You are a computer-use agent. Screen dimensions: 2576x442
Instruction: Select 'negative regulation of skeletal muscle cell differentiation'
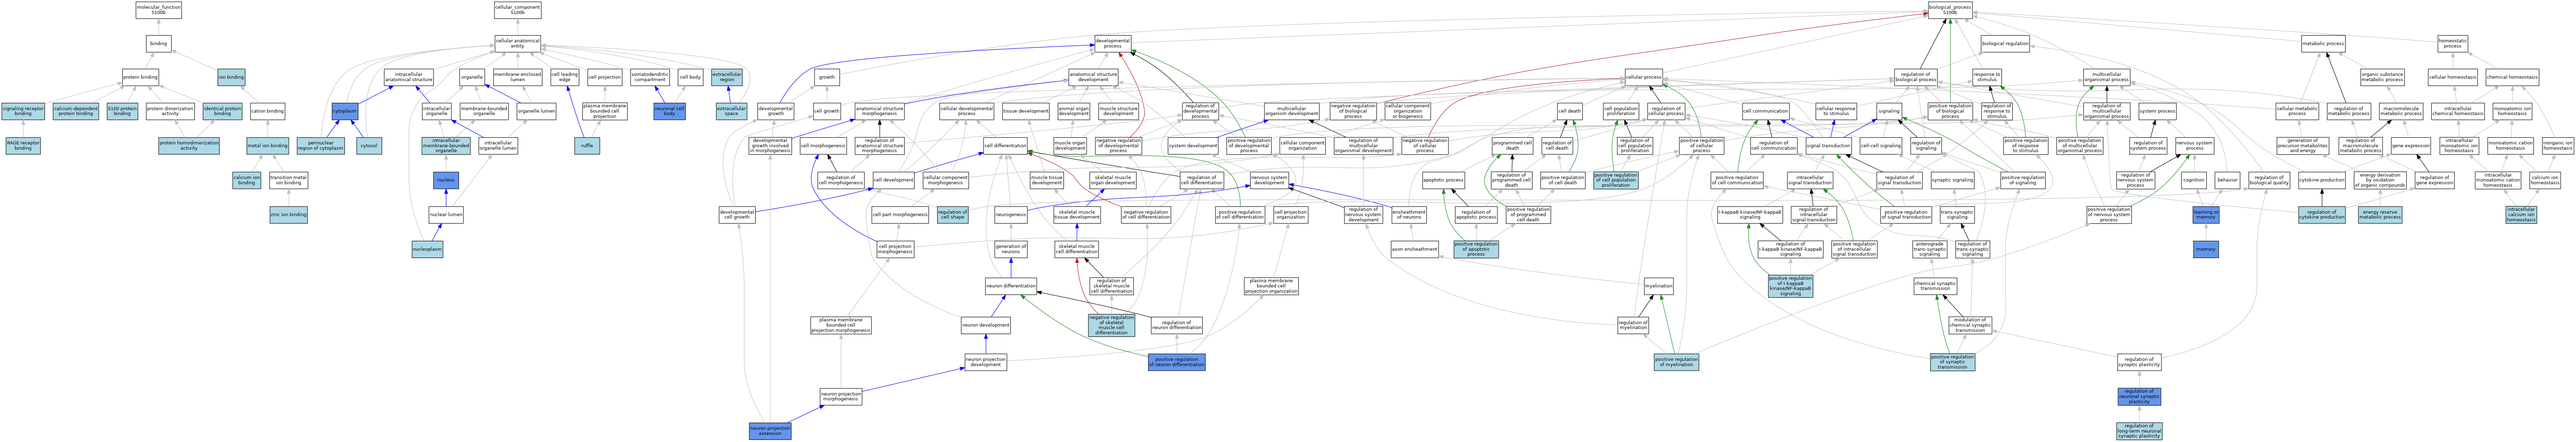click(x=1111, y=325)
